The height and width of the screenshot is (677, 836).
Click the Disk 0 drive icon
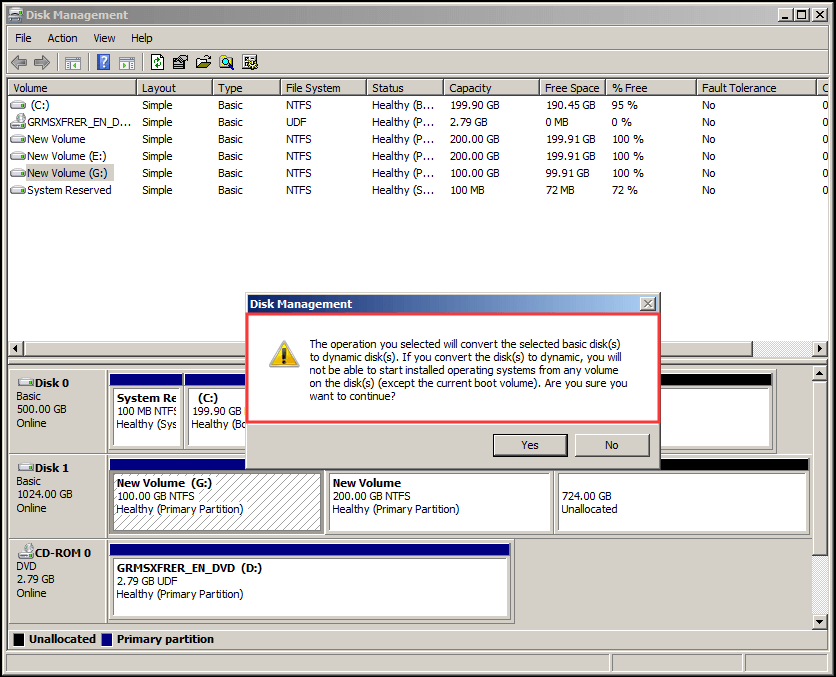pyautogui.click(x=26, y=382)
